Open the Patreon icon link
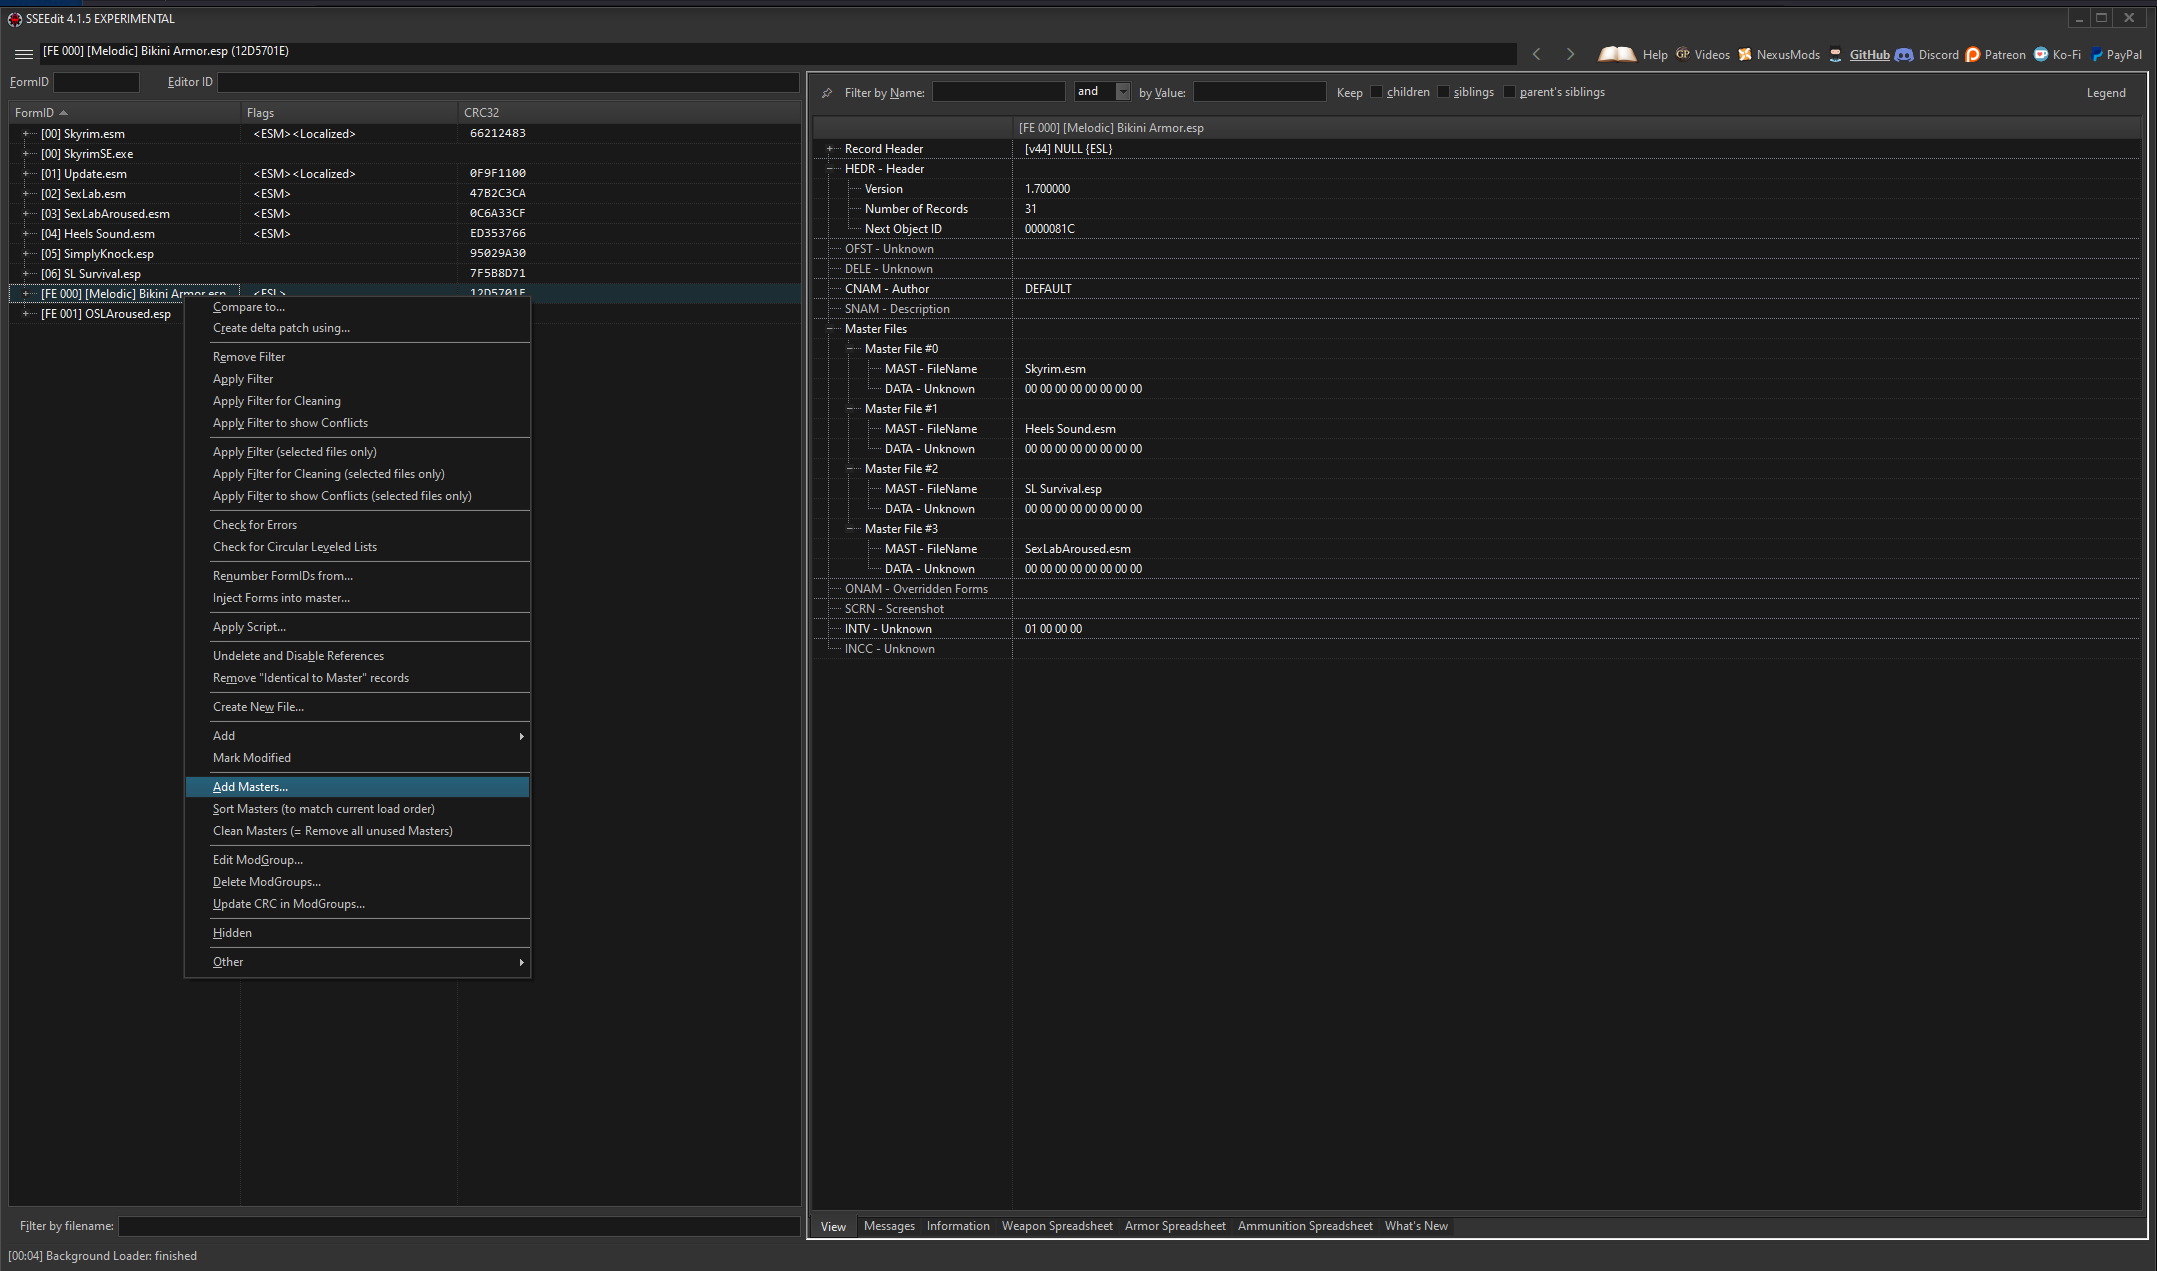This screenshot has height=1271, width=2157. point(1973,55)
